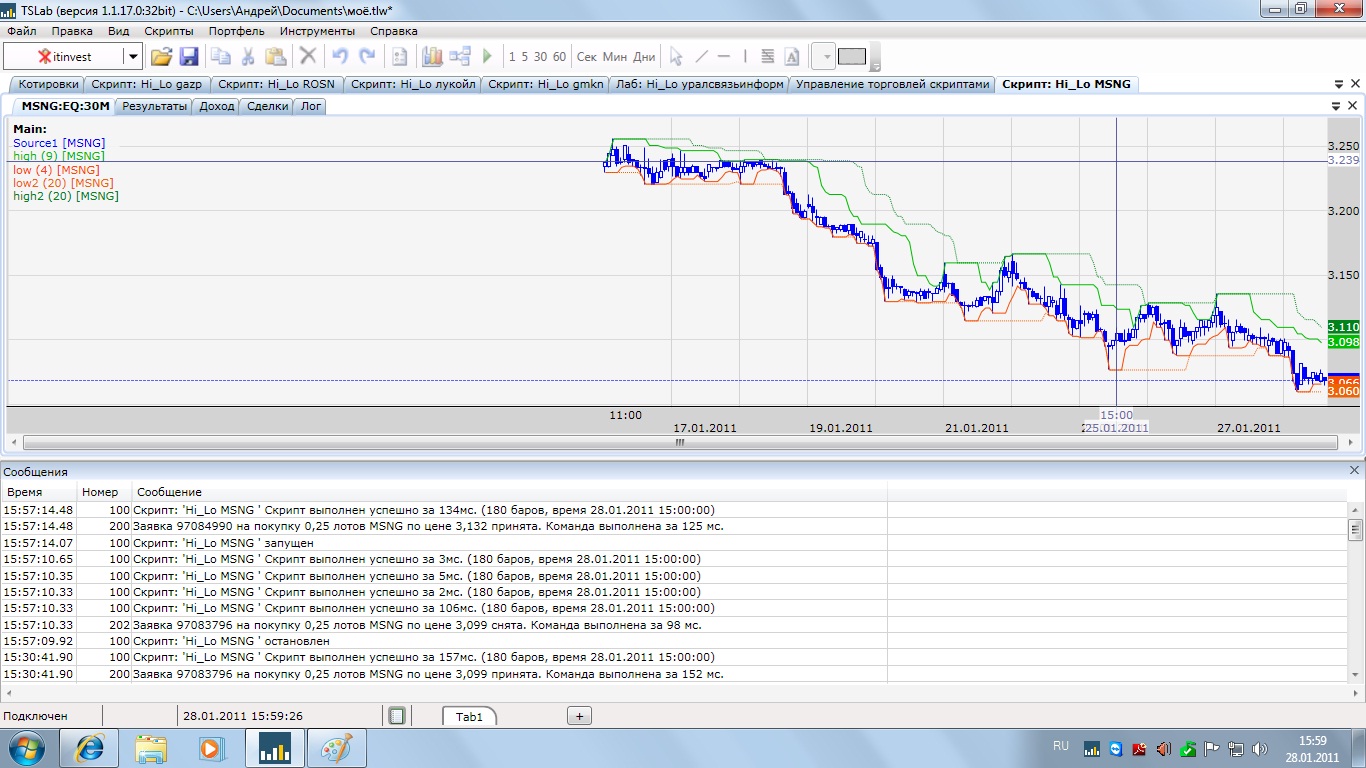Select the arrow cursor tool
The image size is (1366, 768).
[676, 57]
